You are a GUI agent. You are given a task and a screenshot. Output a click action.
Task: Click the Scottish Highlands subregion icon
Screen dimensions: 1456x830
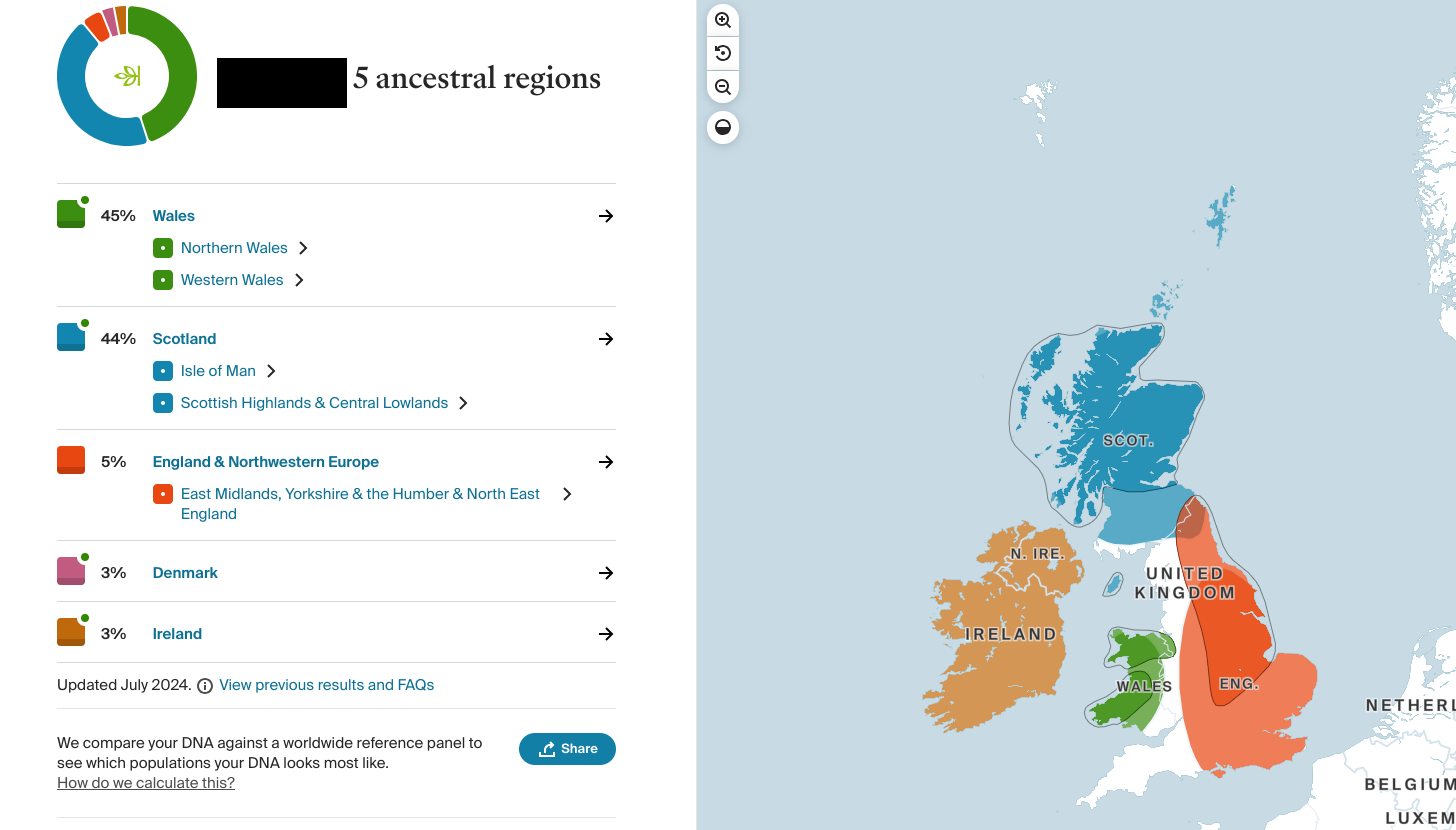pos(163,403)
